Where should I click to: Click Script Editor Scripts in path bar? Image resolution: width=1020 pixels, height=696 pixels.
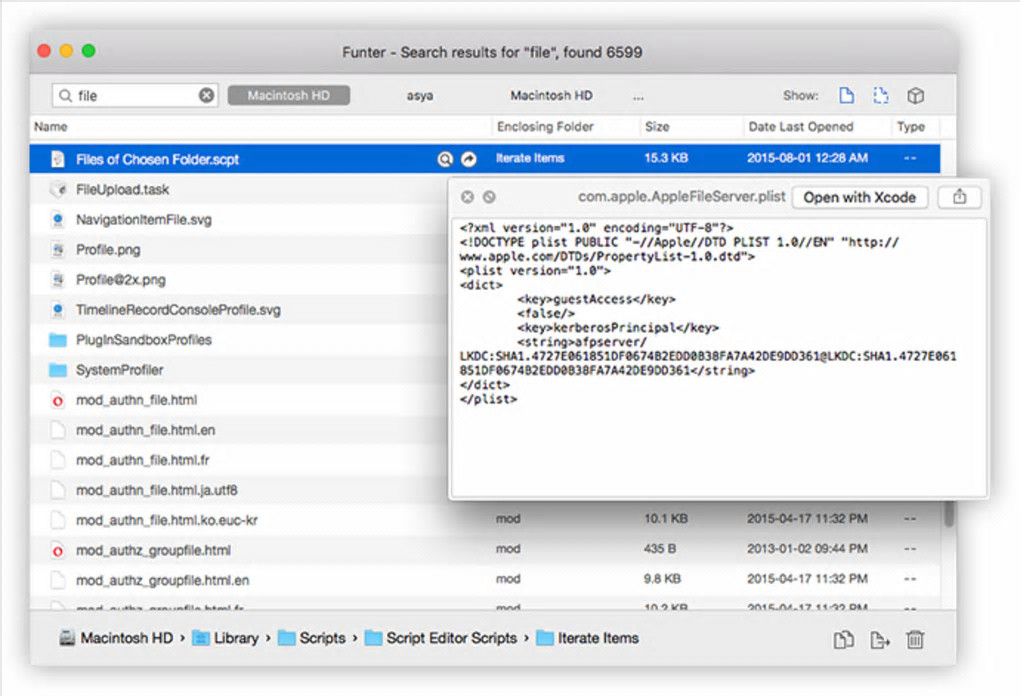click(441, 639)
